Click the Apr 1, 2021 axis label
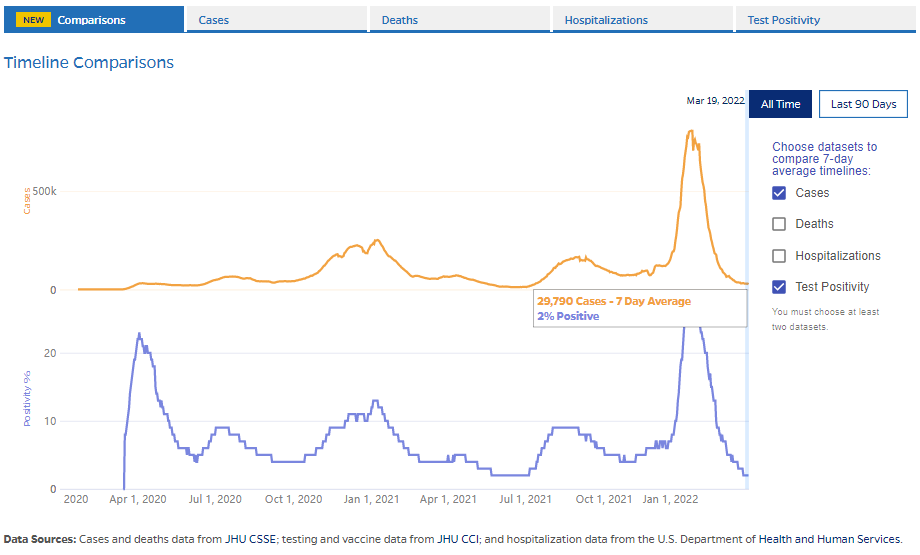 [x=448, y=499]
